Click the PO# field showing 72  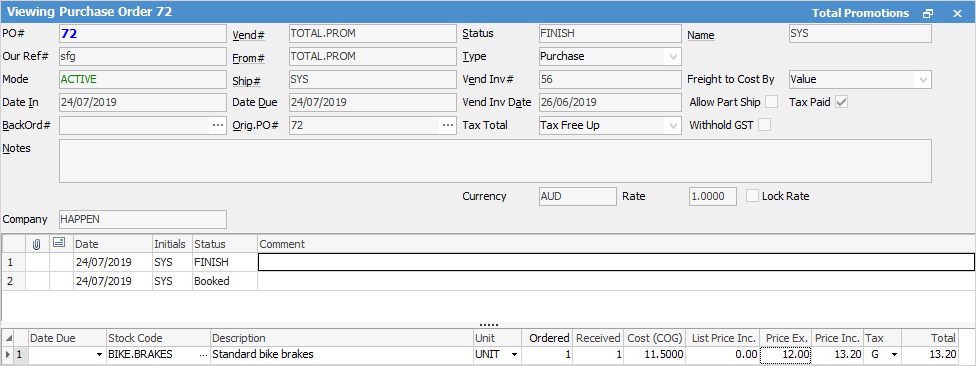pyautogui.click(x=143, y=34)
